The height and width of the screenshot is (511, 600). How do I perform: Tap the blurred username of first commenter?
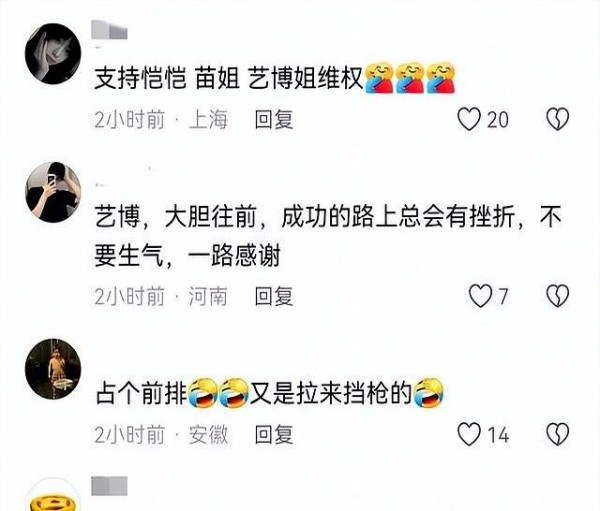coord(109,30)
